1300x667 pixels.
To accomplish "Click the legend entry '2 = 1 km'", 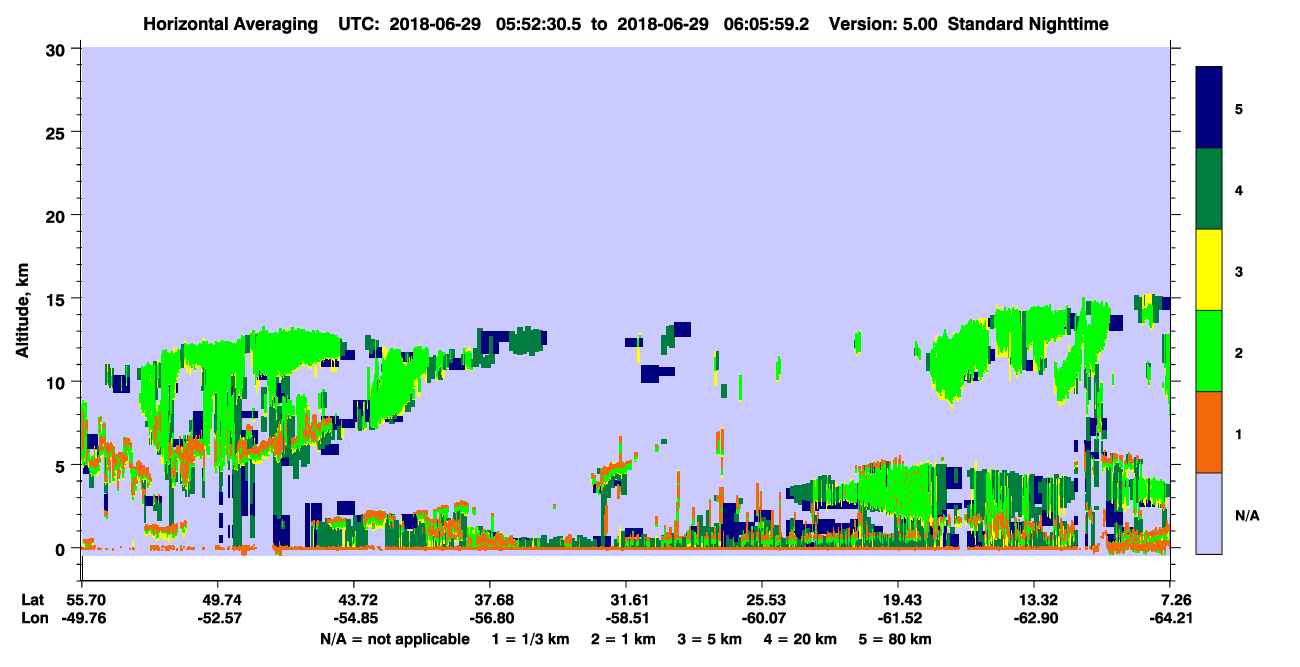I will (624, 639).
